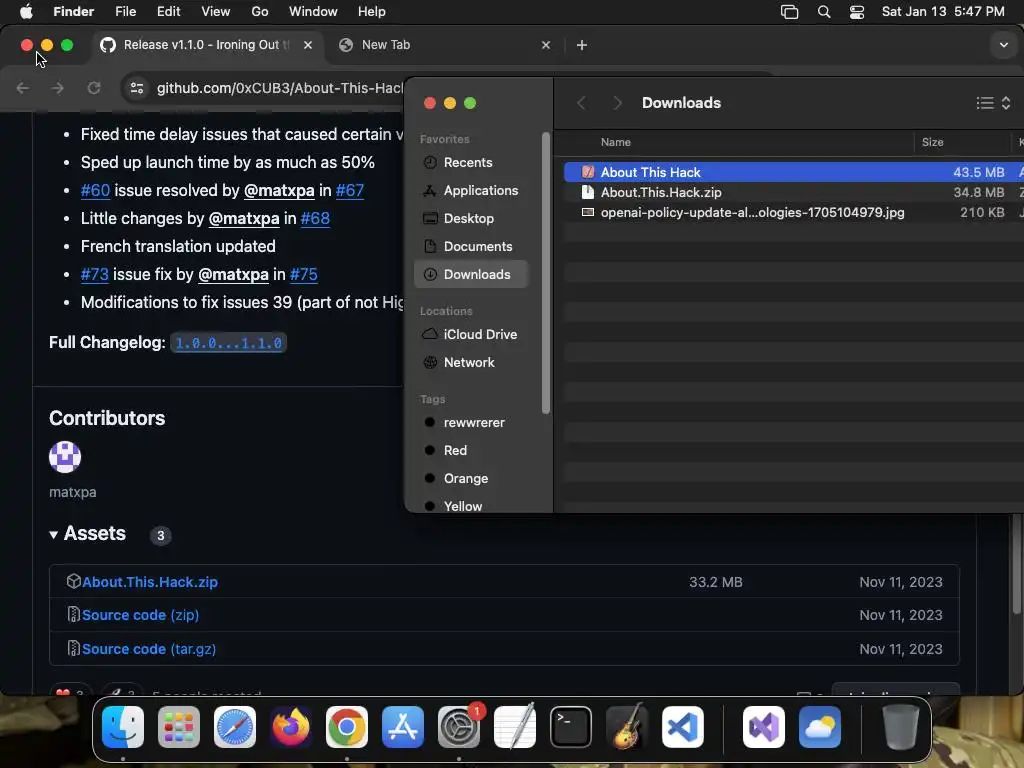Viewport: 1024px width, 768px height.
Task: Launch Safari from the Dock
Action: tap(235, 727)
